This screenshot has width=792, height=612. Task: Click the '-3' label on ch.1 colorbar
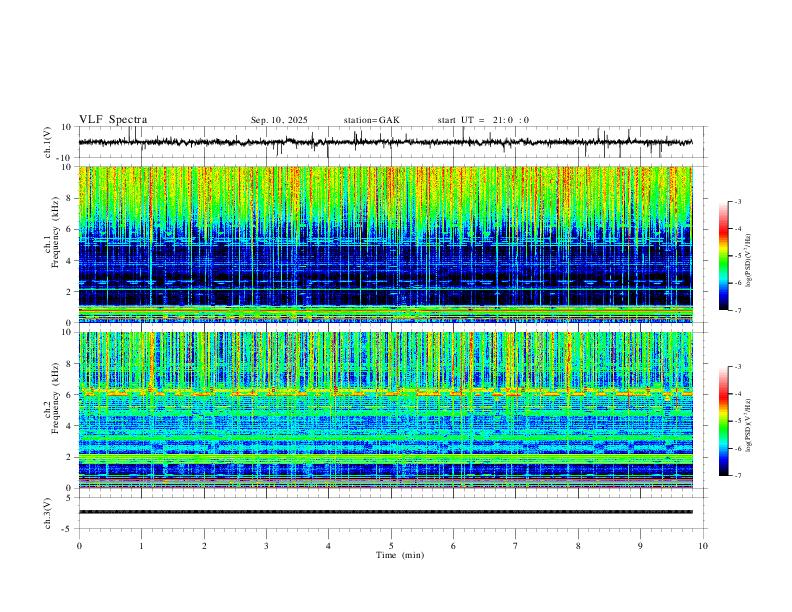pos(737,201)
